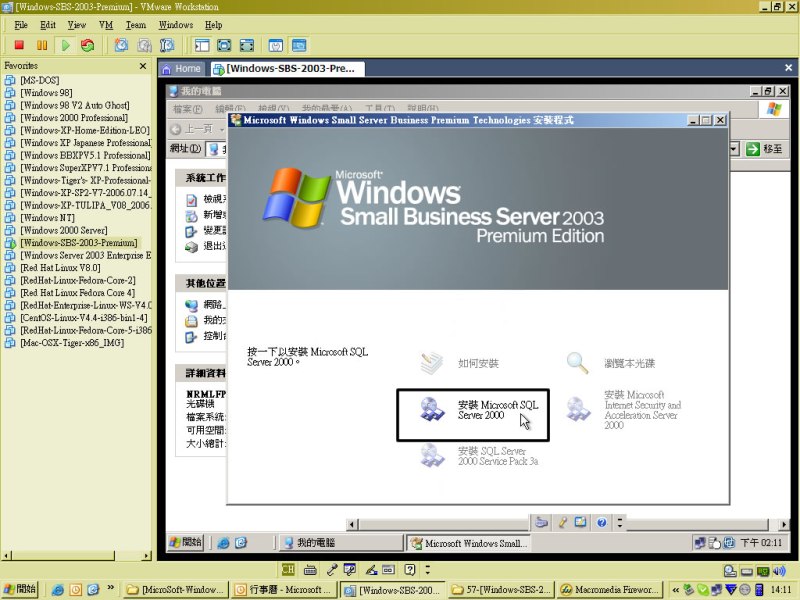Open Macromedia Firewor... host taskbar button

[610, 590]
